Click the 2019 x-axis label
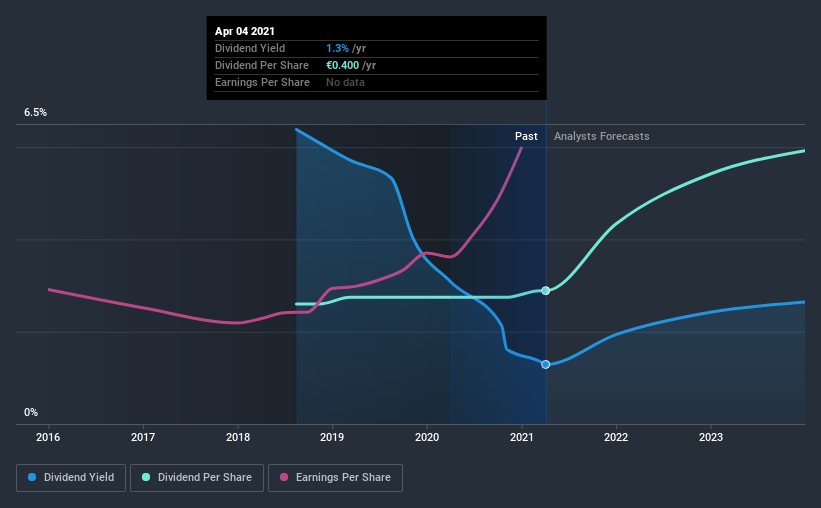The image size is (821, 508). (x=332, y=437)
